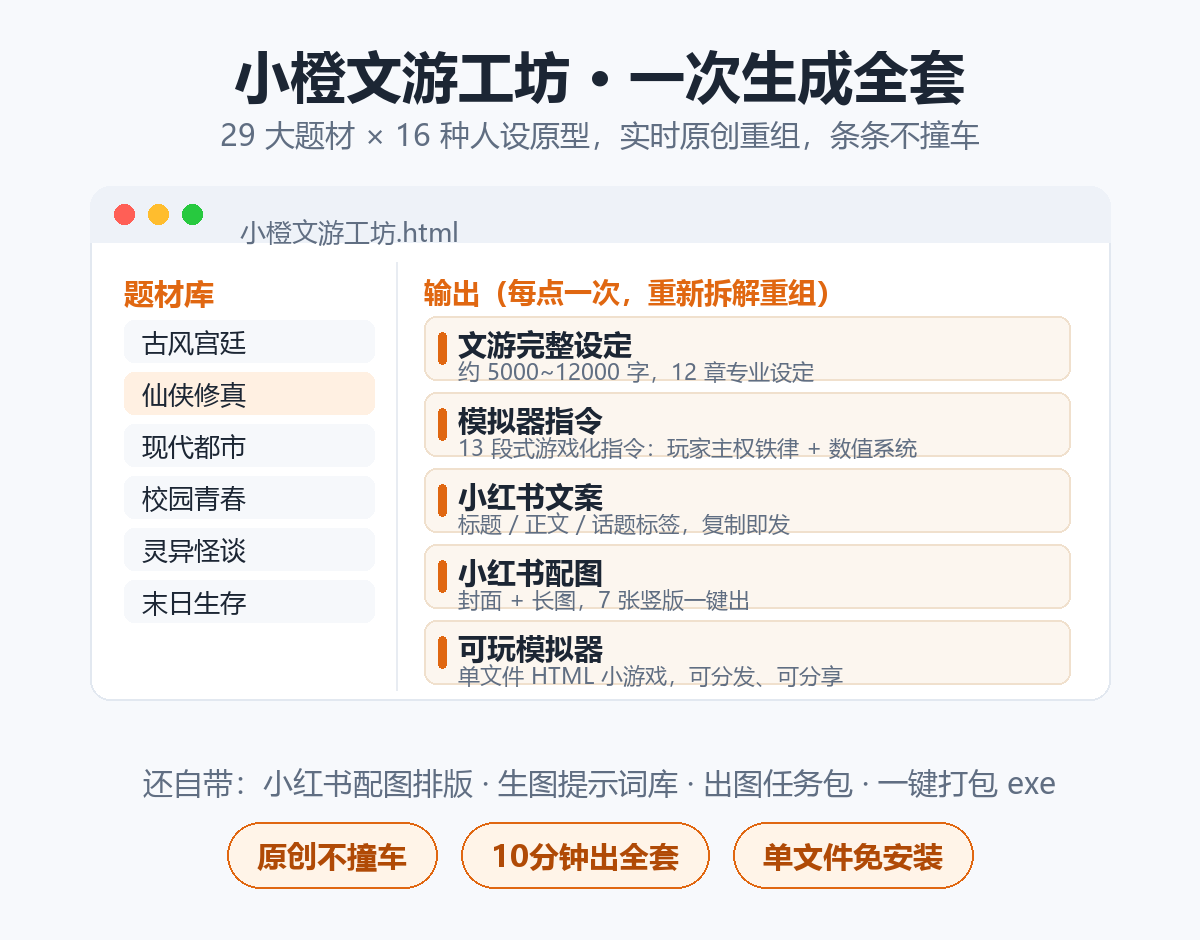Screen dimensions: 1200x940
Task: Click the 10分钟出全套 pill badge
Action: (585, 856)
